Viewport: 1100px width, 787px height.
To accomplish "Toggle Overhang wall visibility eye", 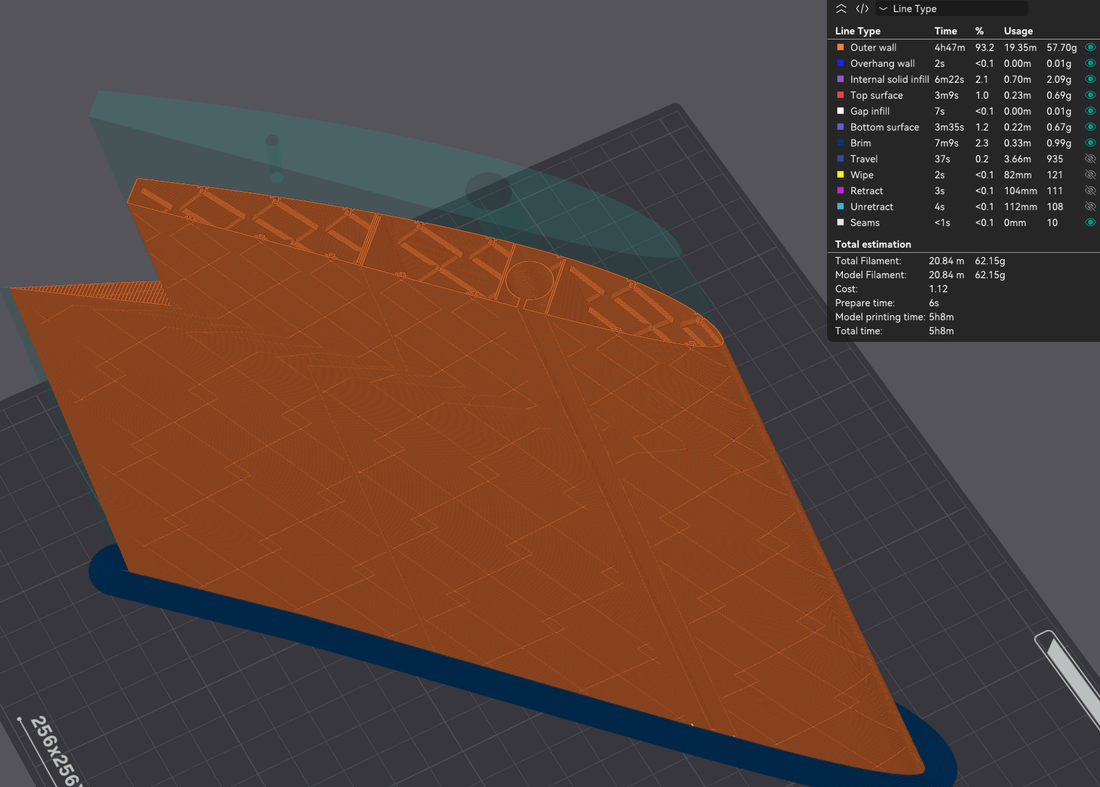I will tap(1090, 63).
